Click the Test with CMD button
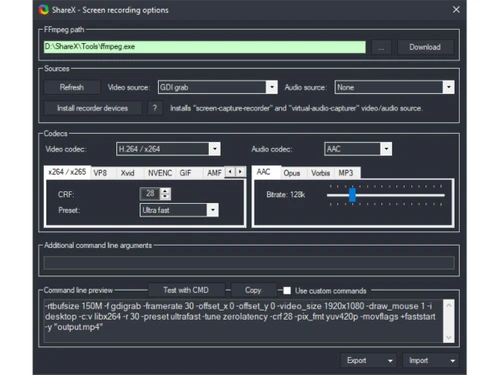 coord(186,290)
